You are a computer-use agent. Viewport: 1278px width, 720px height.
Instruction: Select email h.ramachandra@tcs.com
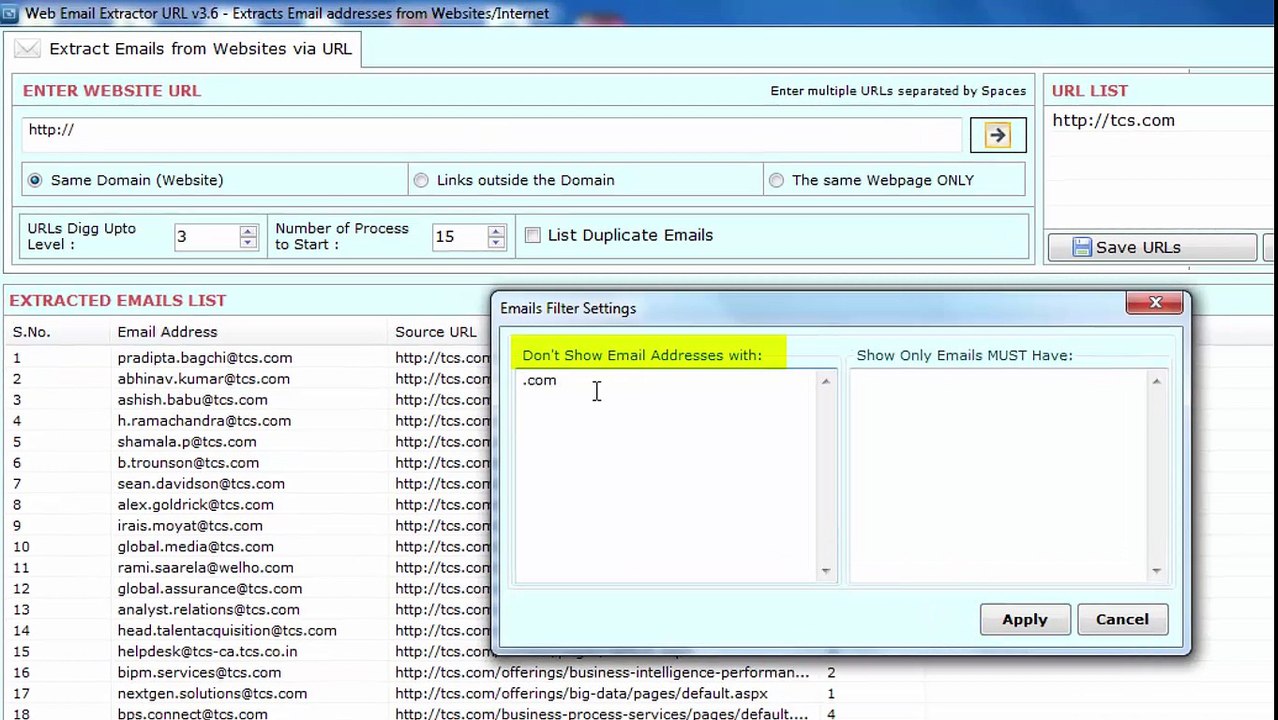(x=204, y=420)
